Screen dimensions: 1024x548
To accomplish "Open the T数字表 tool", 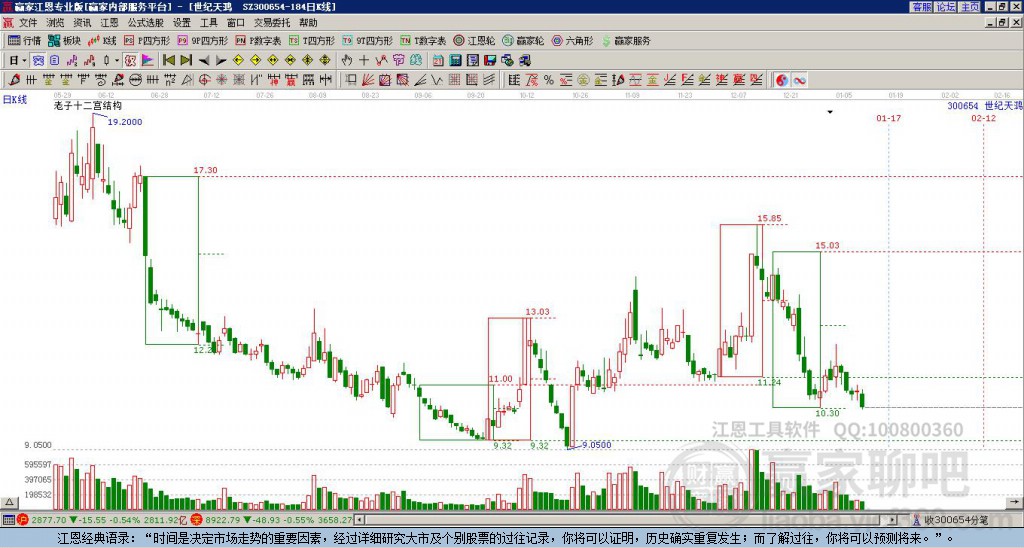I will (423, 40).
